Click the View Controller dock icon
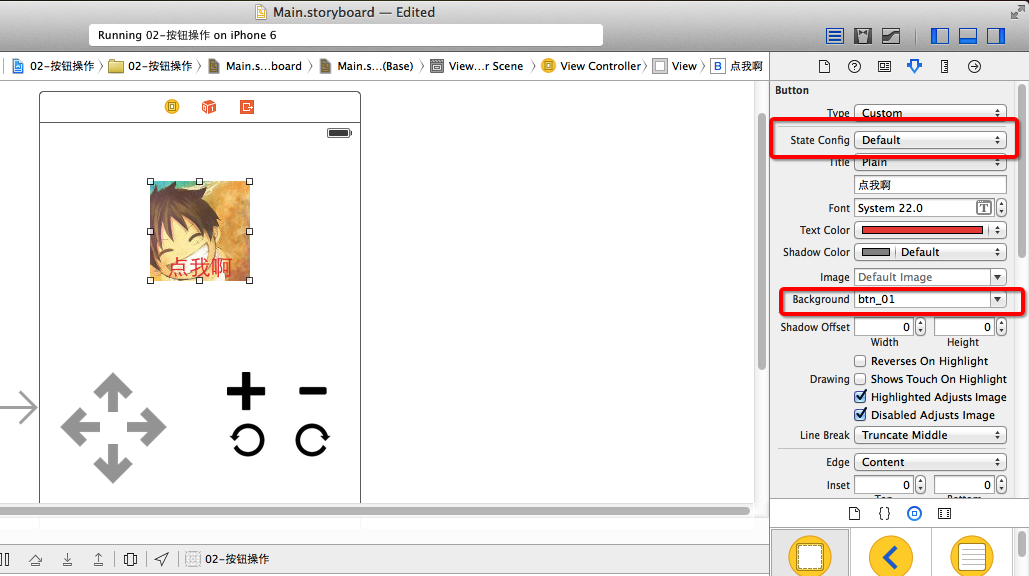The width and height of the screenshot is (1029, 576). pos(172,106)
